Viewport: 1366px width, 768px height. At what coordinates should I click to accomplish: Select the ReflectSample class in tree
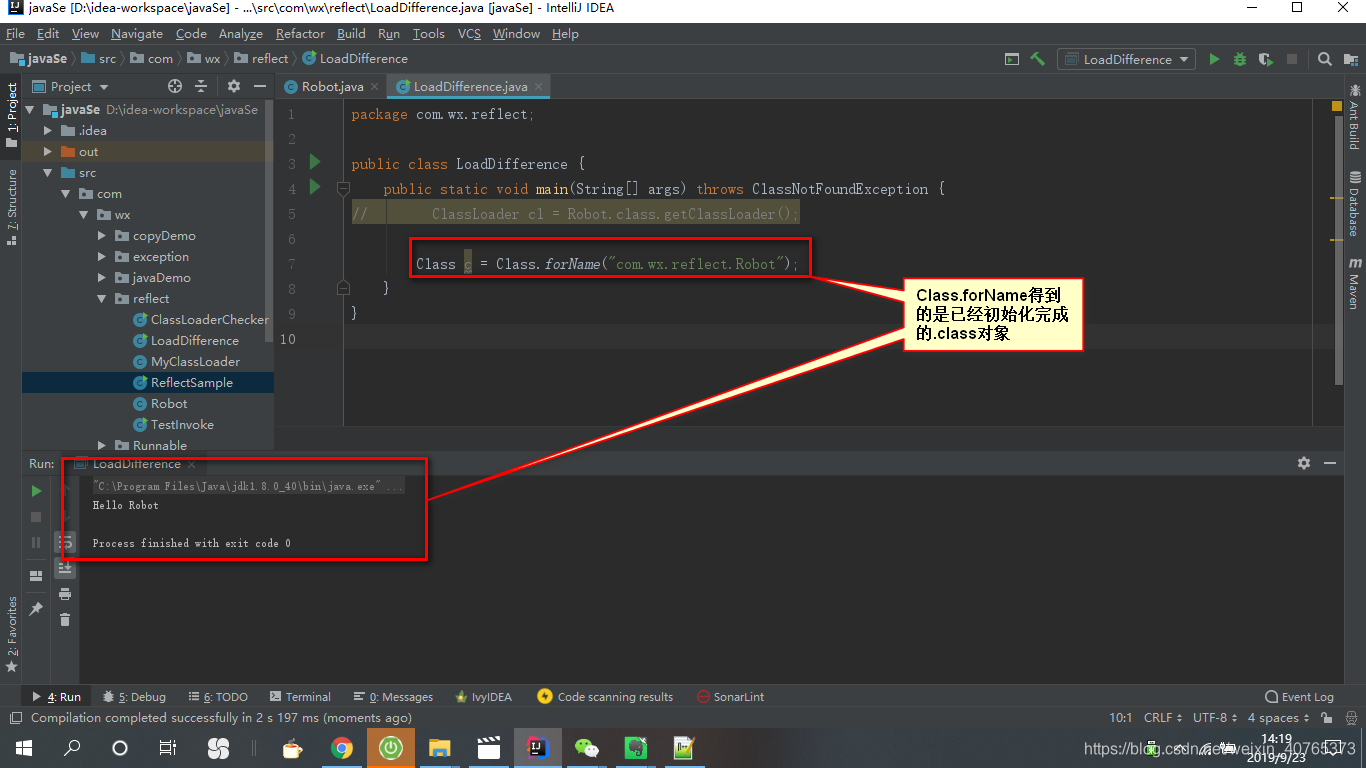point(191,383)
